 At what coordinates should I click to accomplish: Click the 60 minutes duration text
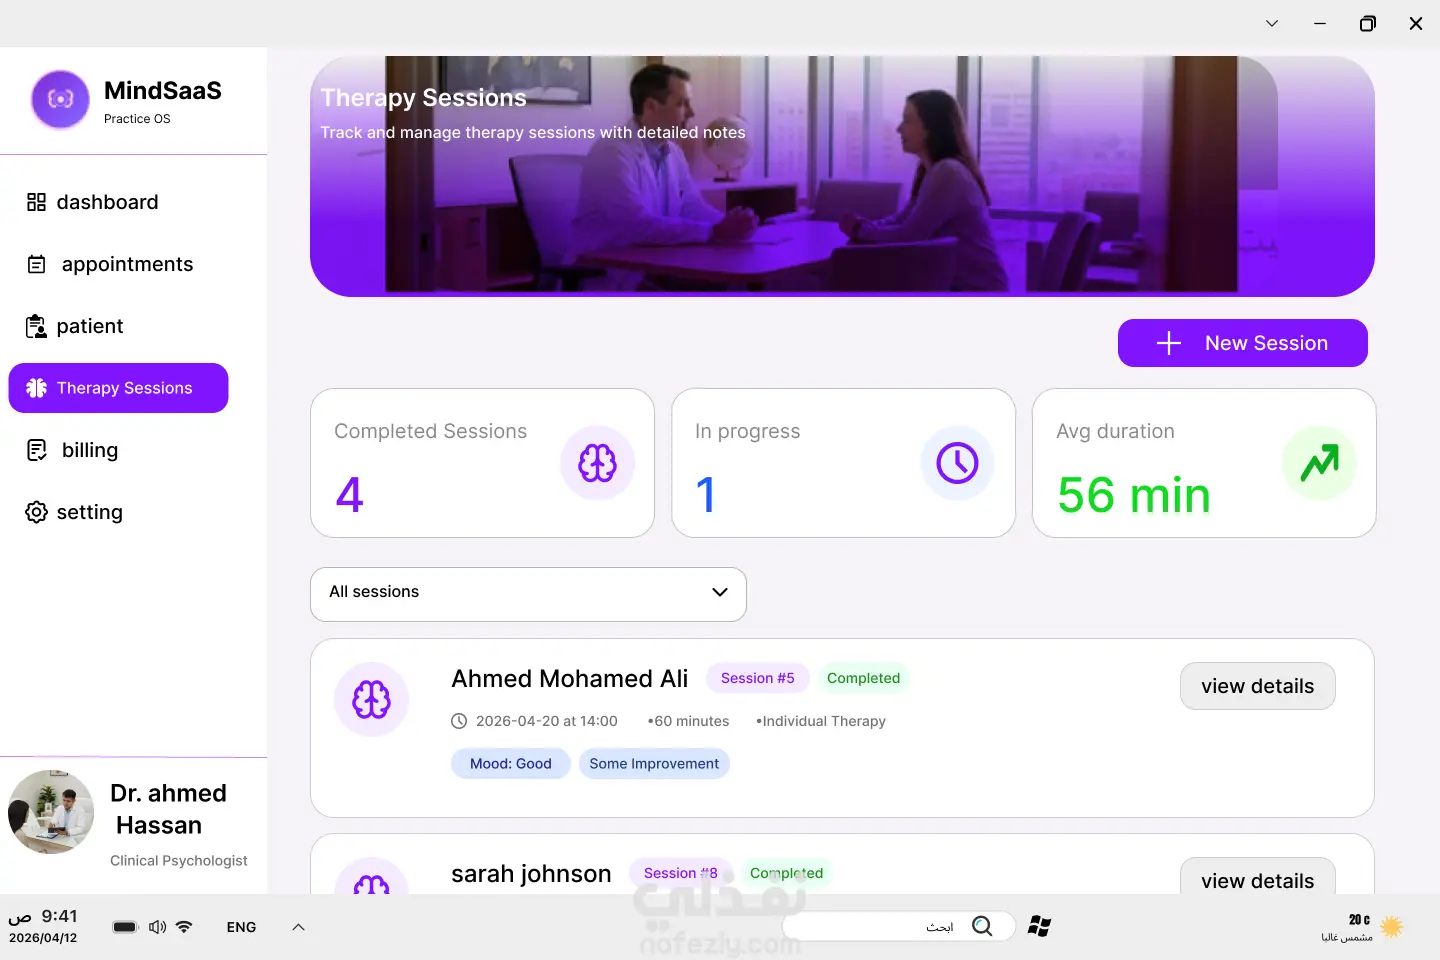(688, 721)
